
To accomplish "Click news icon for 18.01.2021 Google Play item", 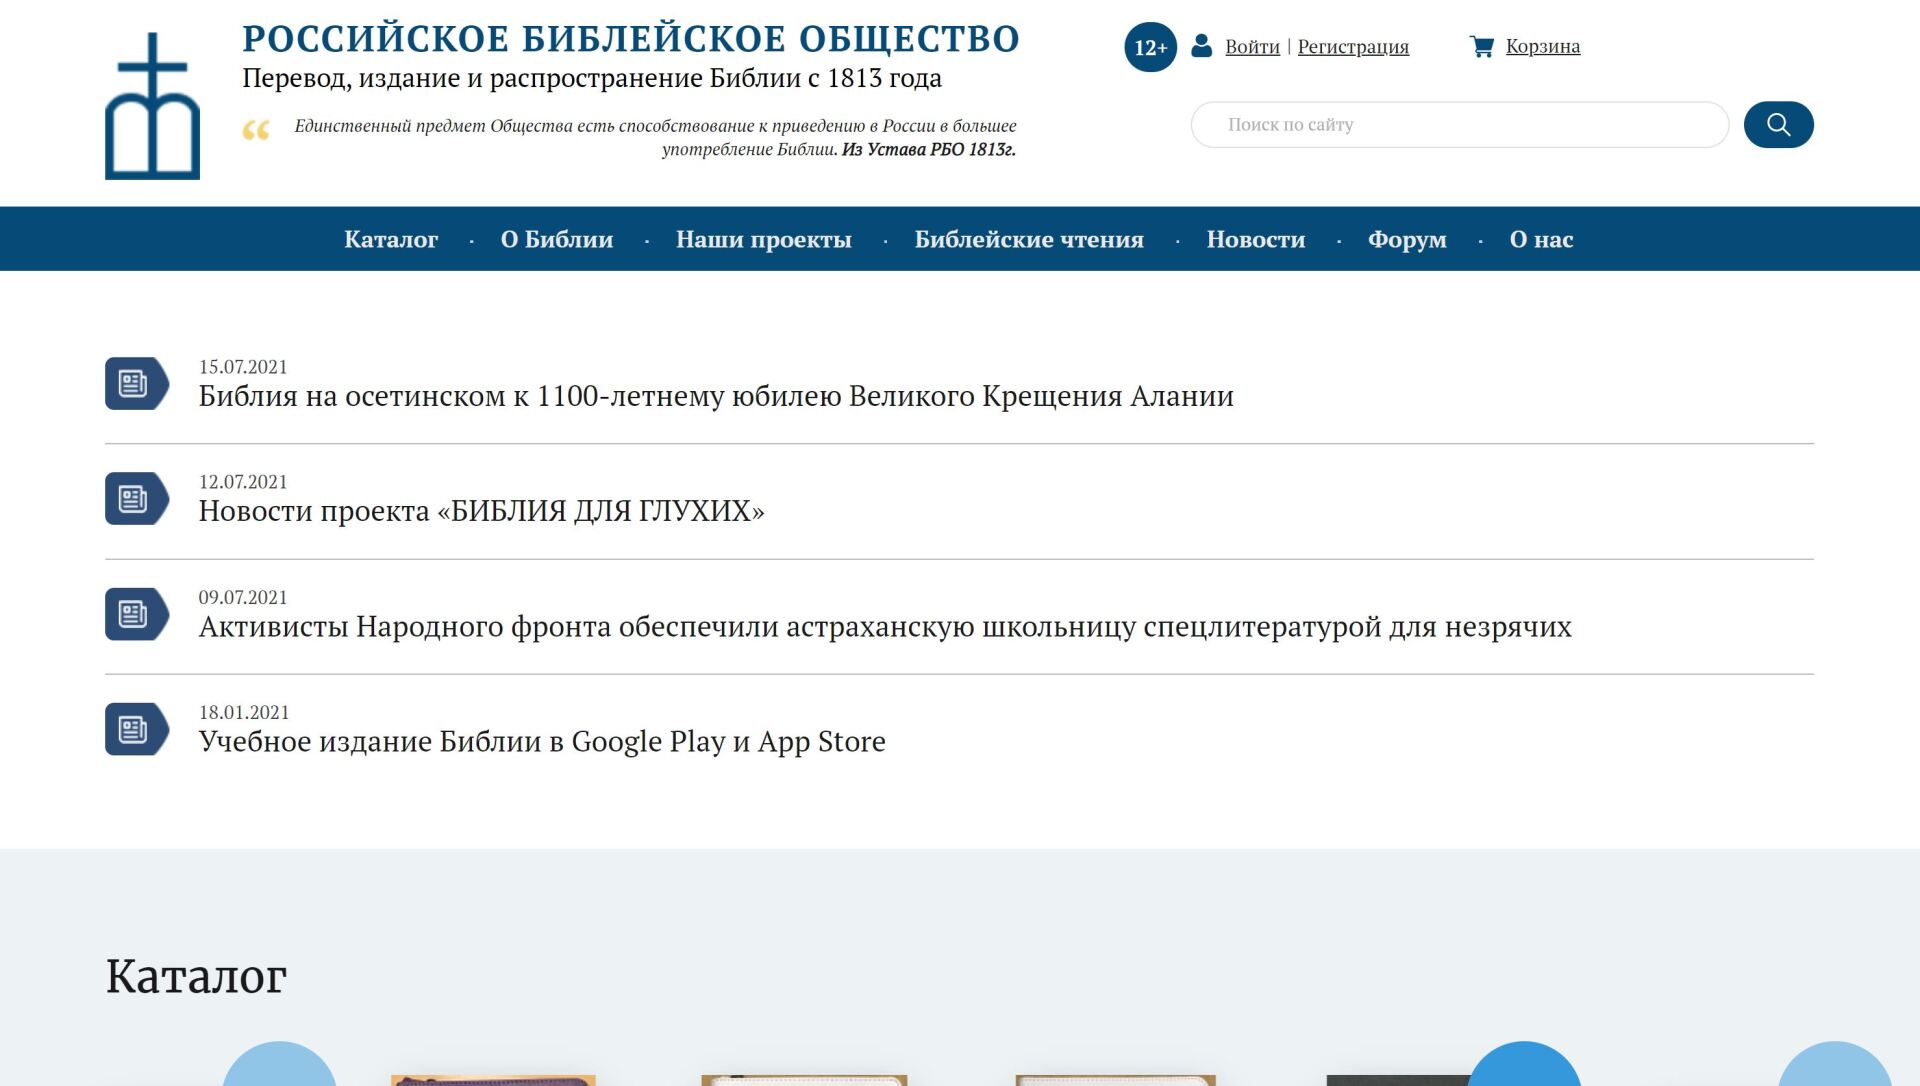I will pyautogui.click(x=137, y=729).
